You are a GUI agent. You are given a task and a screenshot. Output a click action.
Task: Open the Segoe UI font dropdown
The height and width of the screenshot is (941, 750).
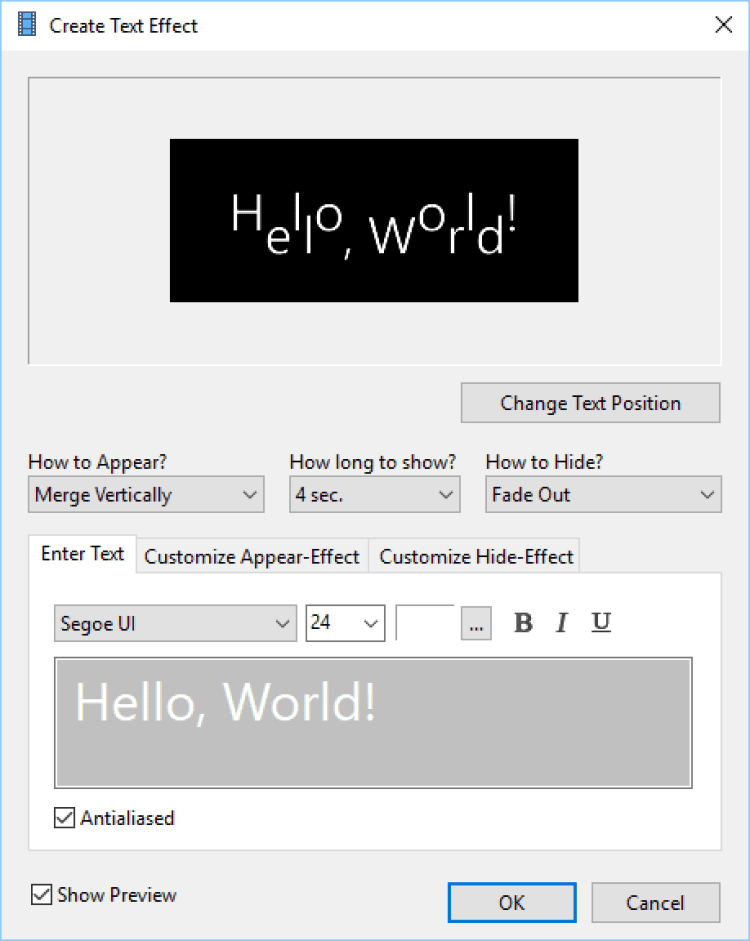pos(175,624)
